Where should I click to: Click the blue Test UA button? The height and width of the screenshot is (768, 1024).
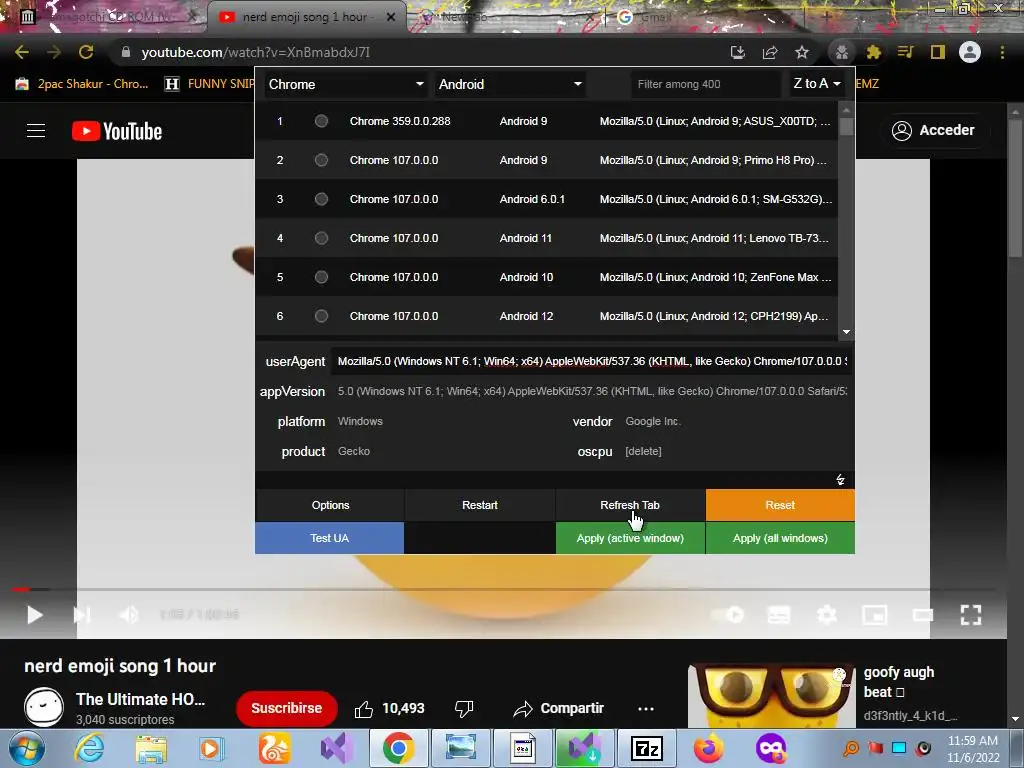click(x=330, y=538)
